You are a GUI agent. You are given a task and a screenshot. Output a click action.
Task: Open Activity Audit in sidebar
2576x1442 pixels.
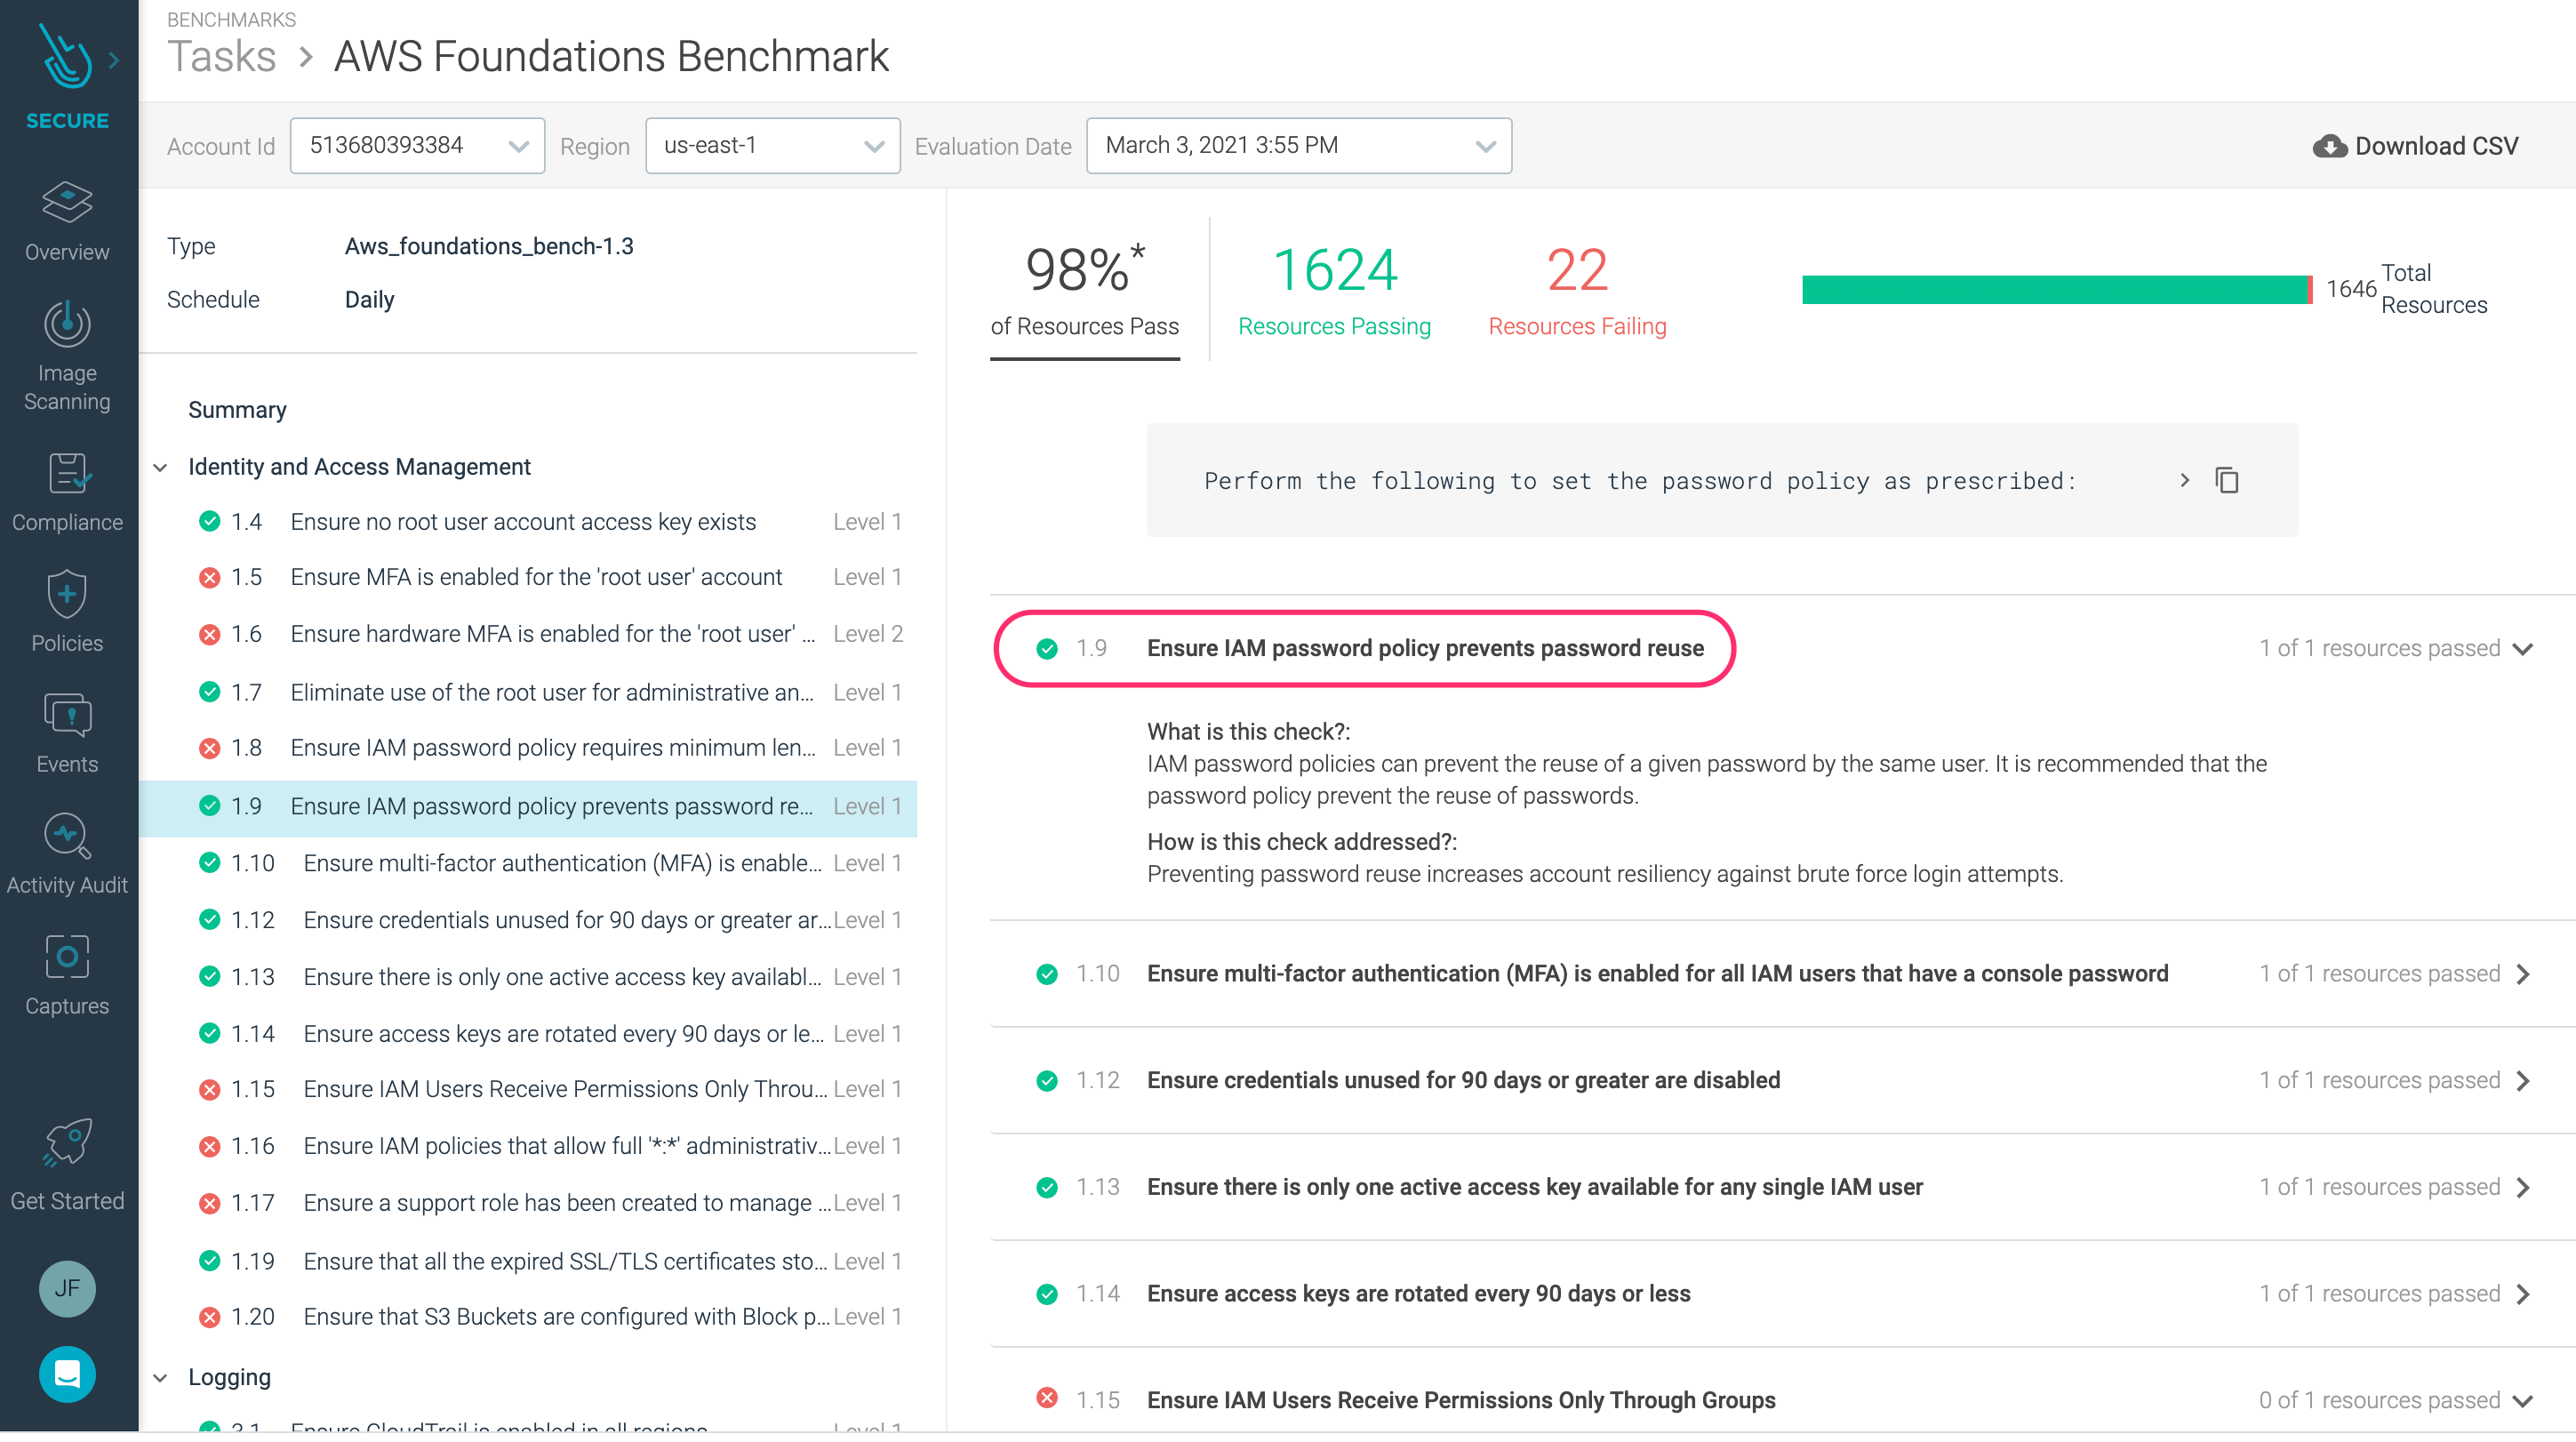click(x=67, y=854)
